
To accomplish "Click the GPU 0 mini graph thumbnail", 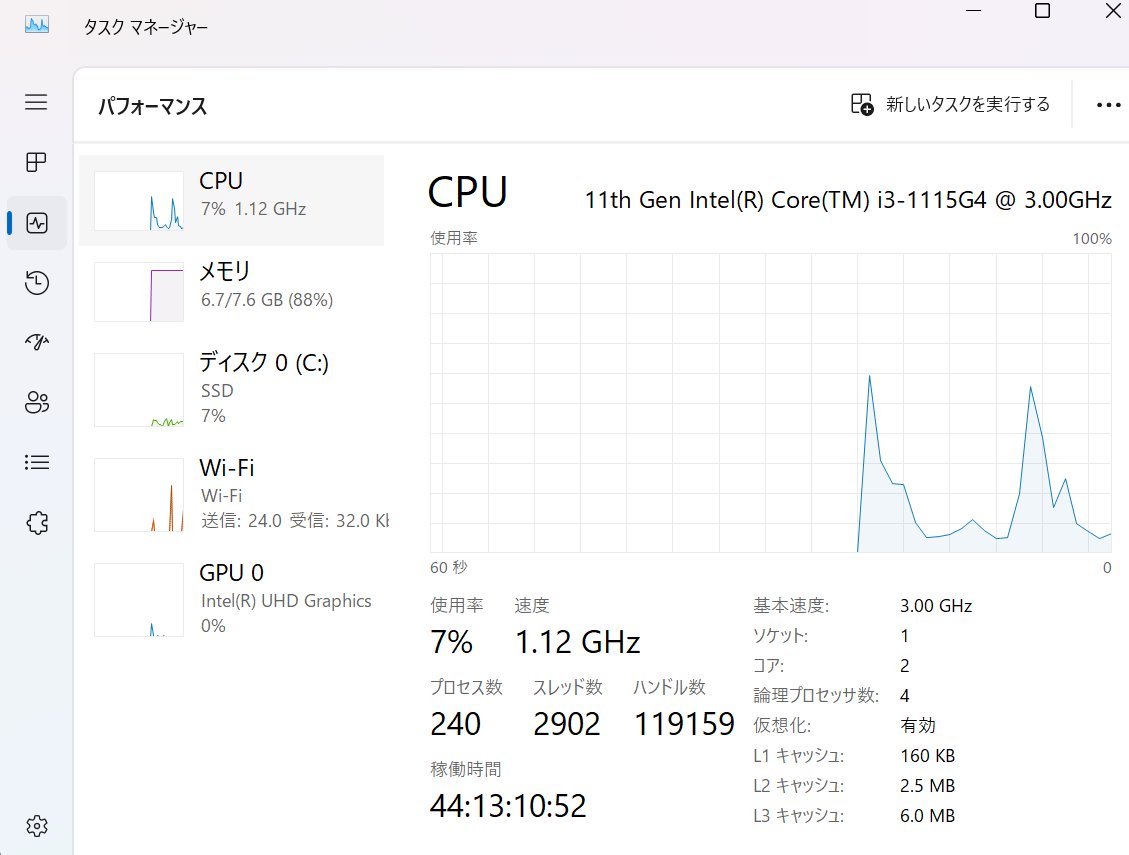I will 139,600.
